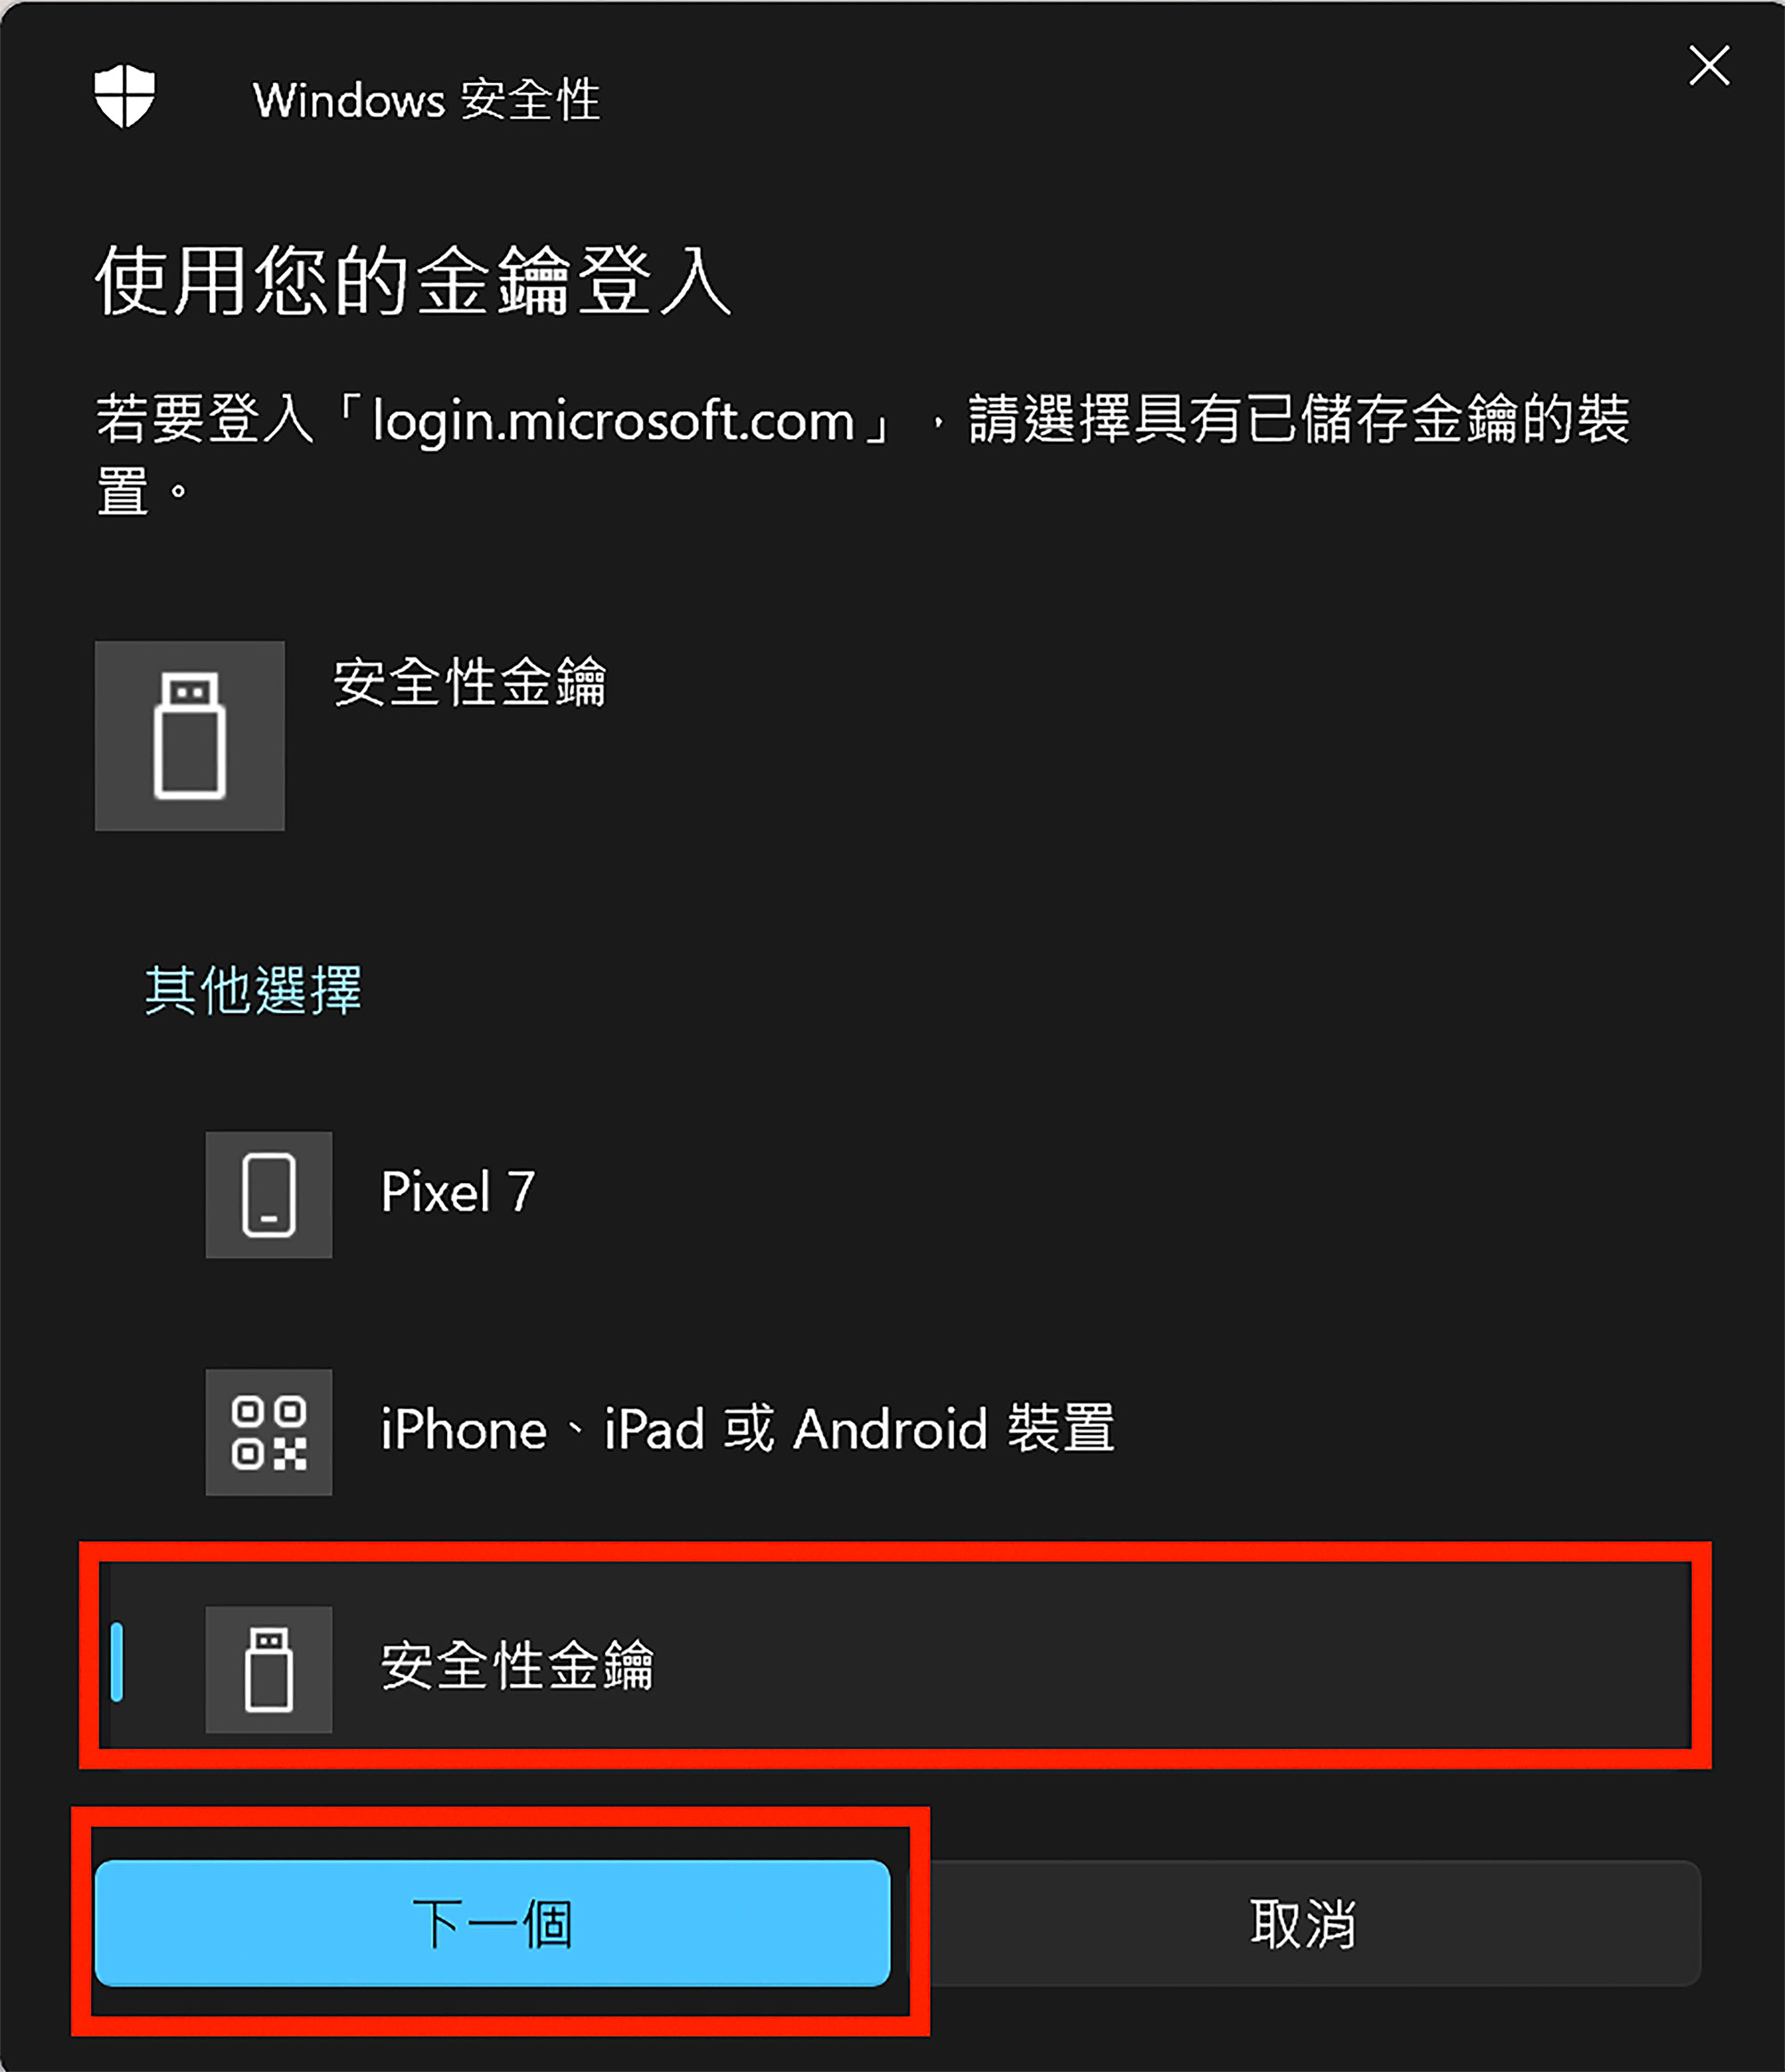Click the 請選擇具有已儲存金鑰的裝置 description text
The image size is (1785, 2072).
[1299, 419]
